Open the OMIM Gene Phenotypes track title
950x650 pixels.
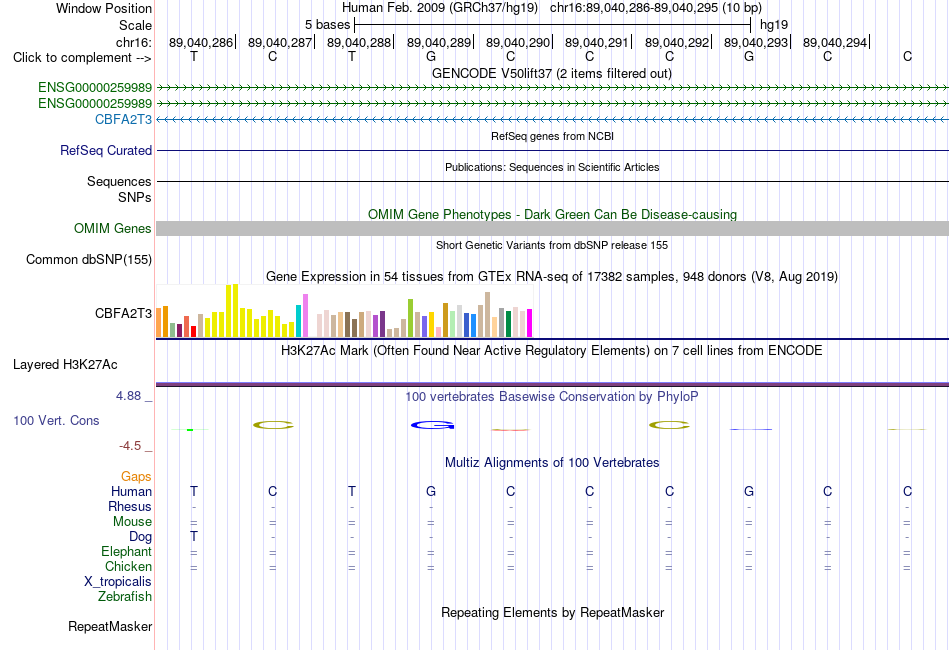pyautogui.click(x=553, y=214)
